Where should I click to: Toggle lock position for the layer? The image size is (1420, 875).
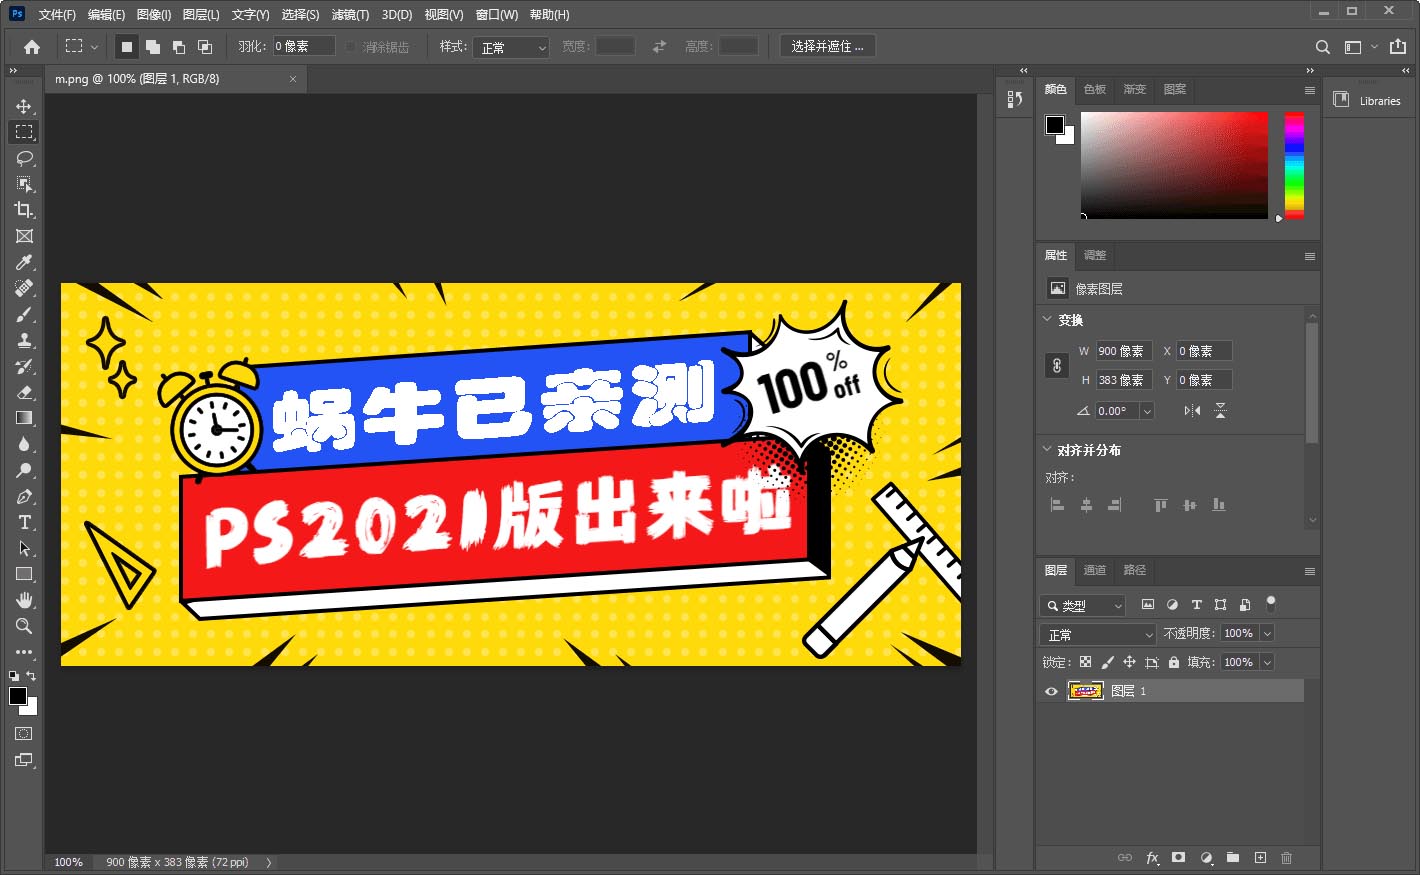[1129, 661]
